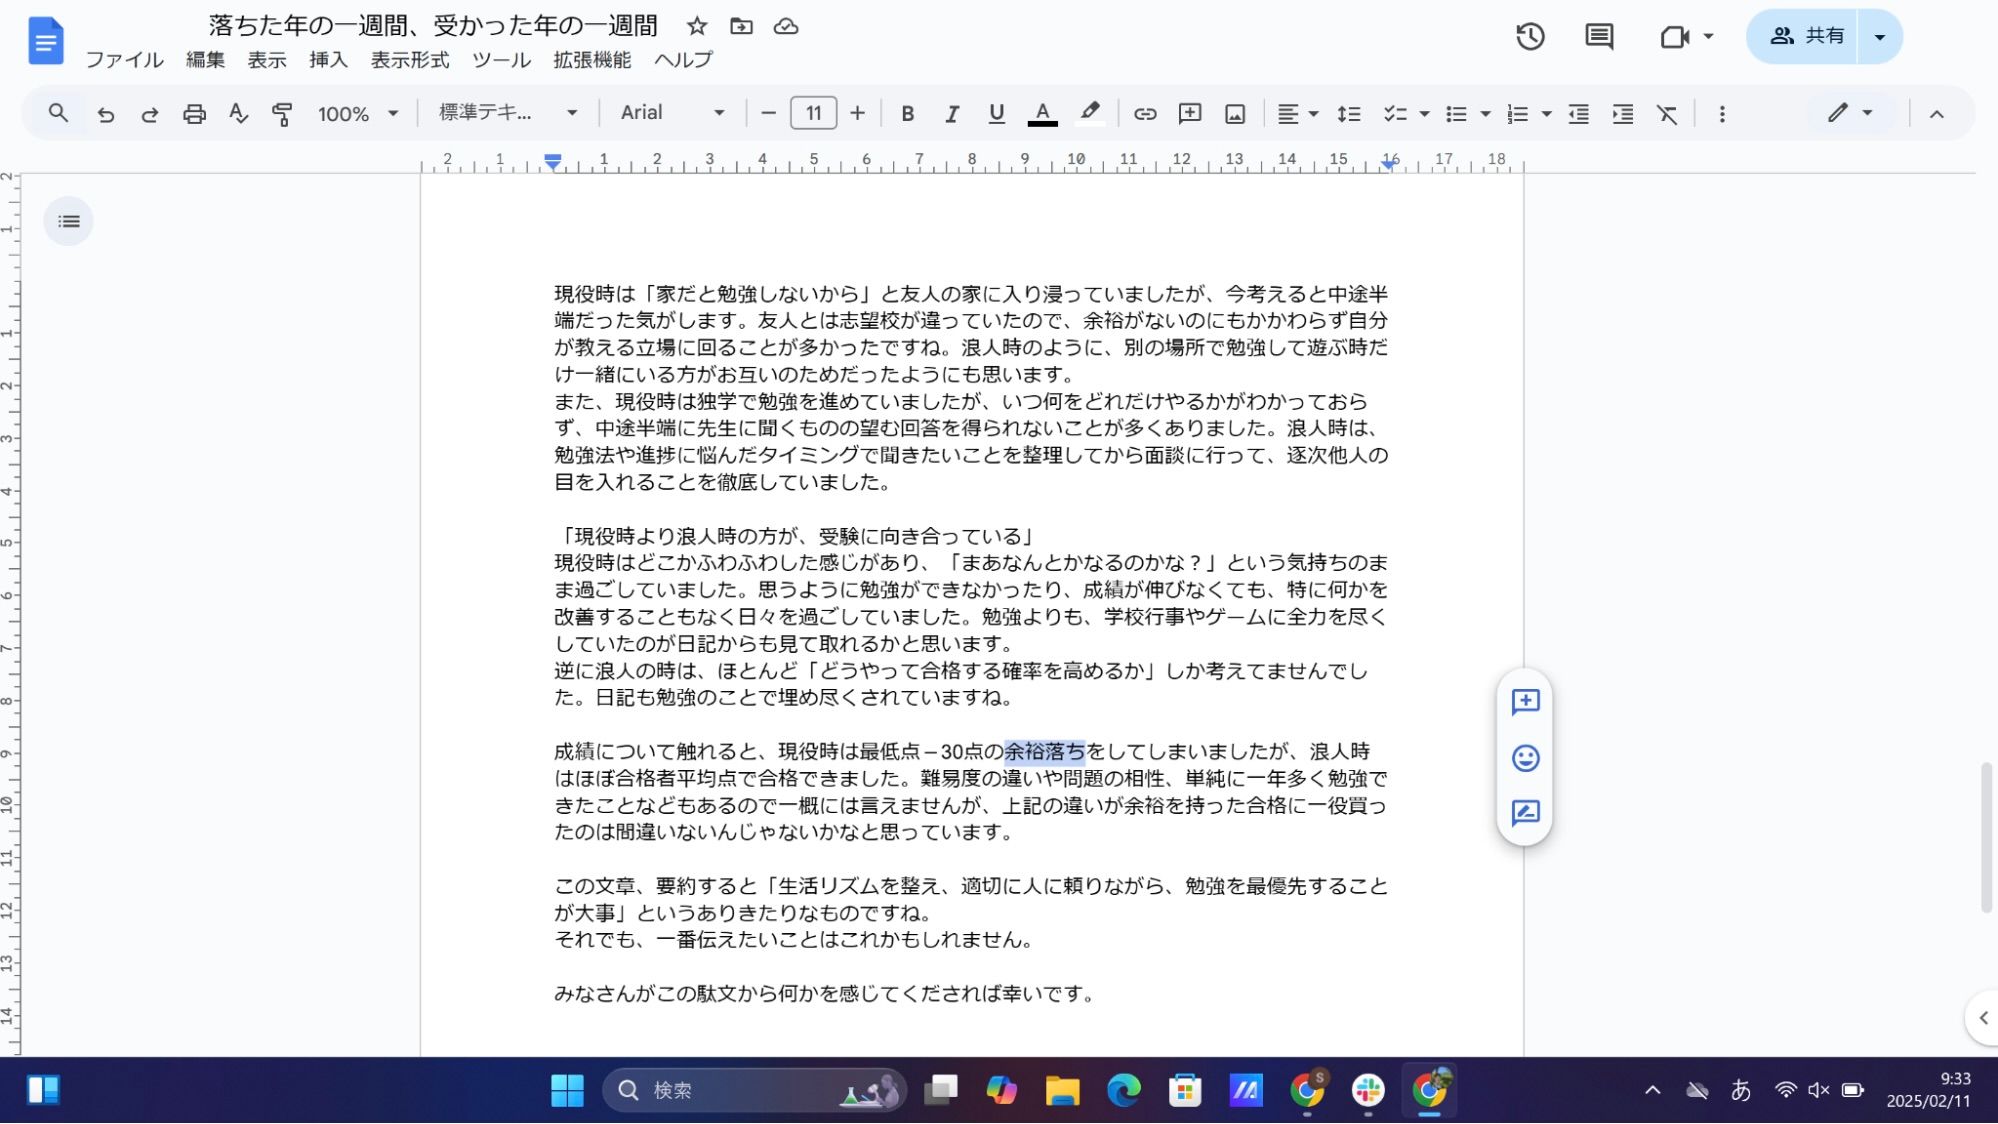
Task: Open the ツール menu
Action: pos(501,60)
